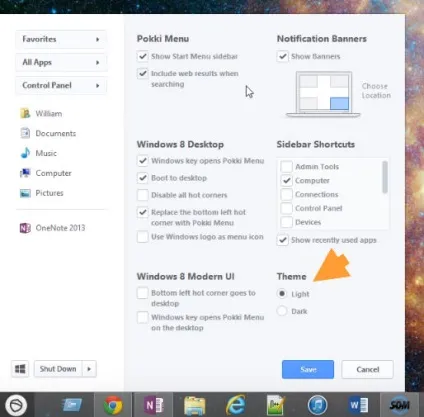Open iTunes from the taskbar
This screenshot has height=417, width=424.
(317, 405)
